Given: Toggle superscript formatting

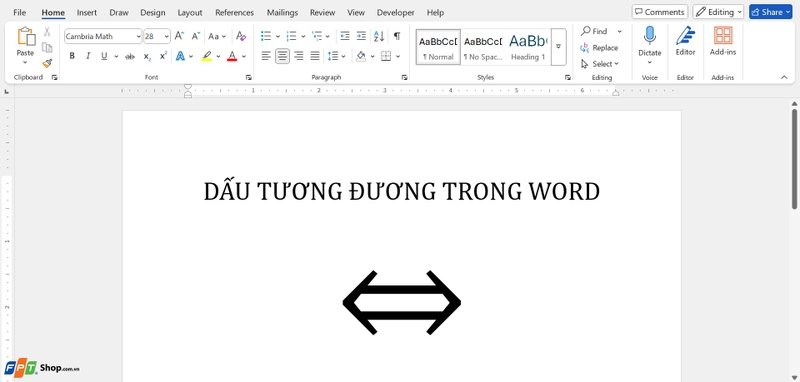Looking at the screenshot, I should 163,56.
